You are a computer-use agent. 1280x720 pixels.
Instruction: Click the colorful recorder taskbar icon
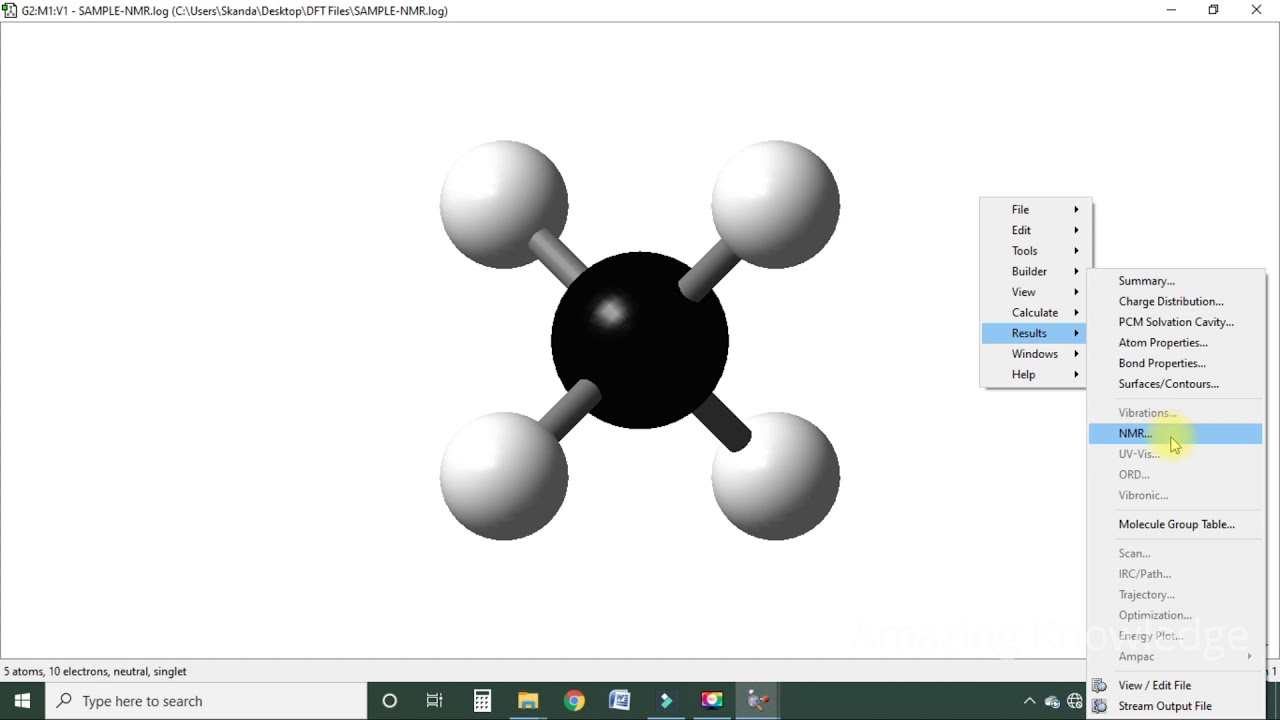(712, 701)
